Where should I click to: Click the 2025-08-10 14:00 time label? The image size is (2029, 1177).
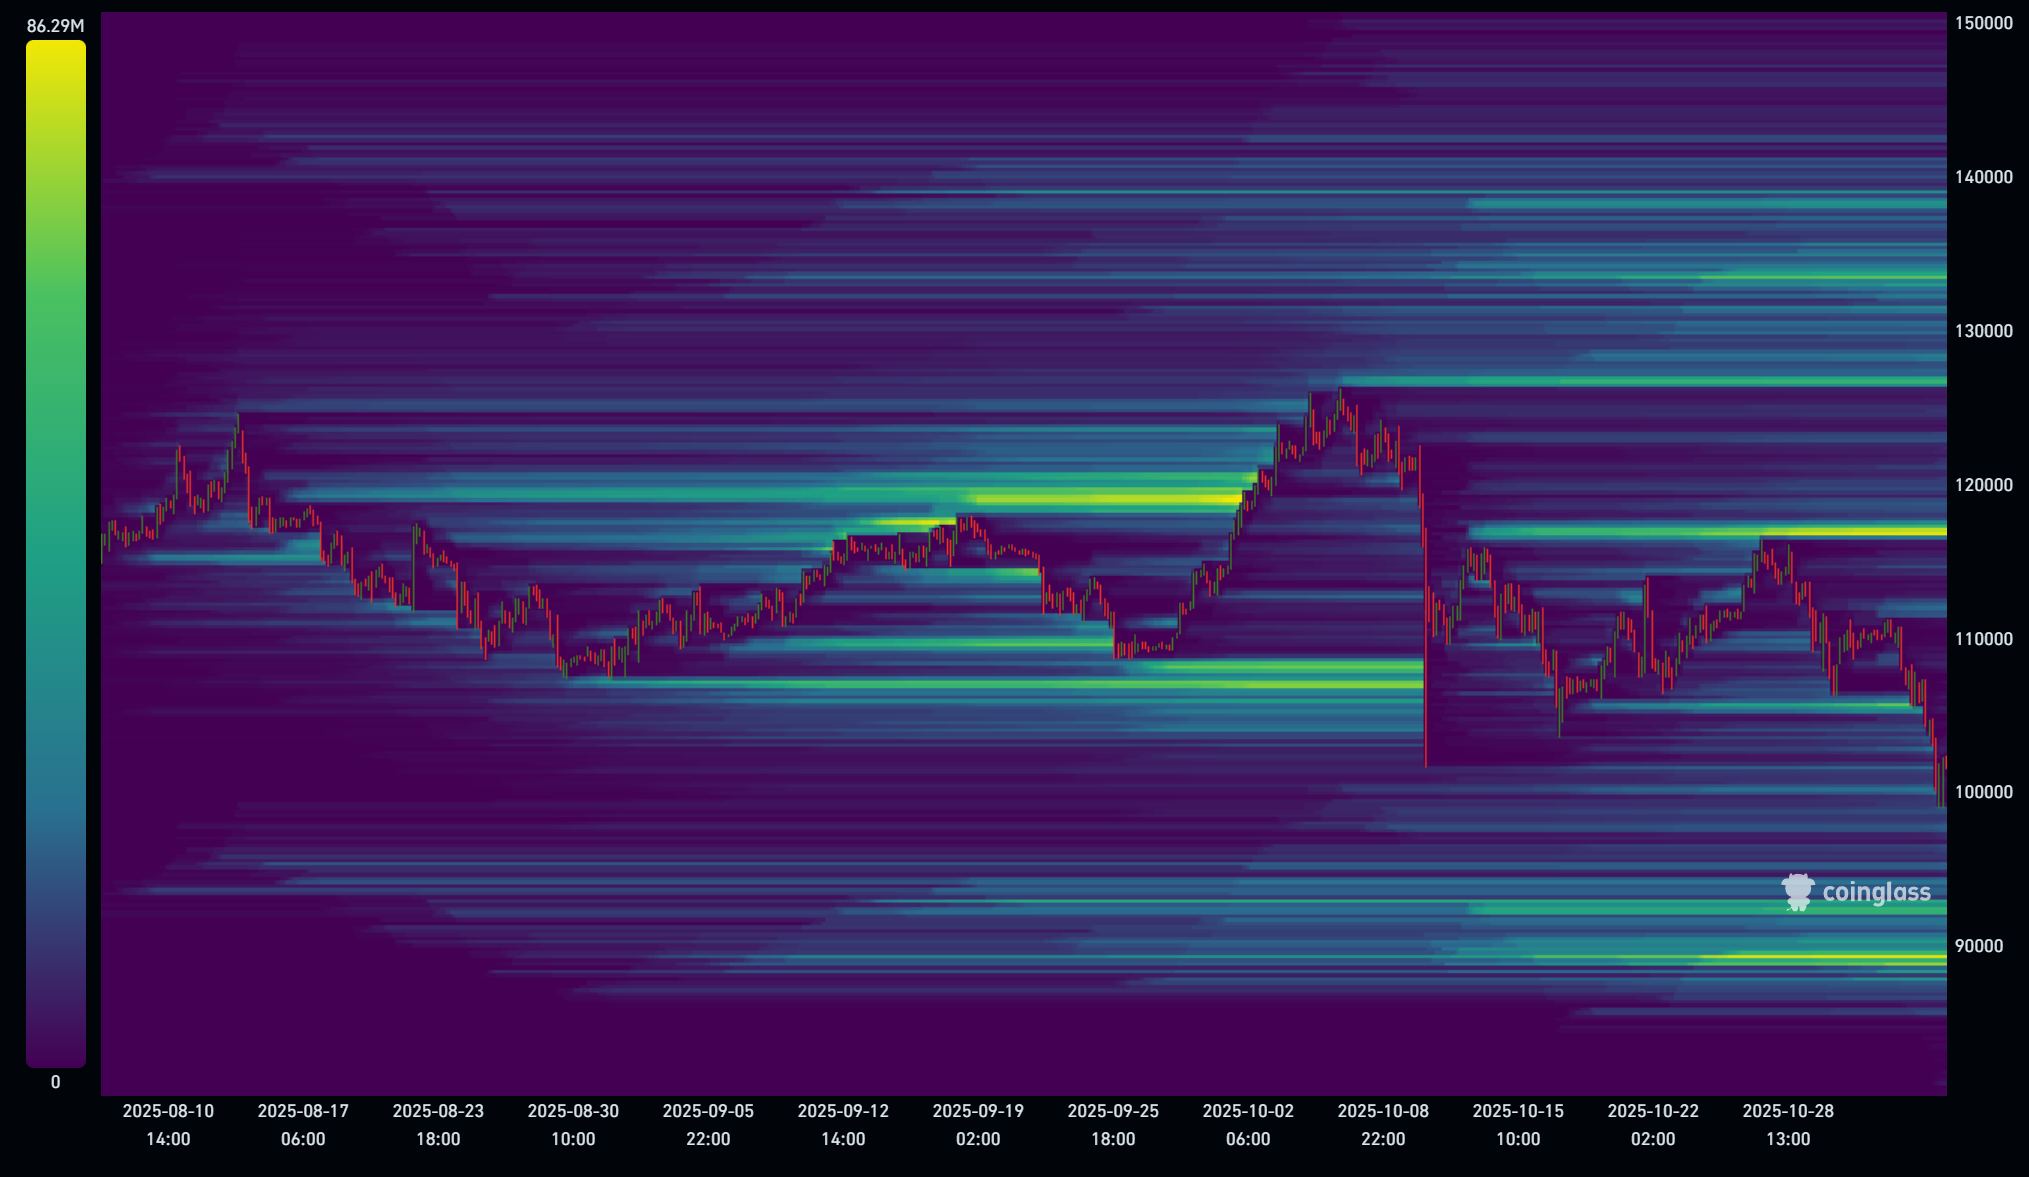click(x=168, y=1124)
